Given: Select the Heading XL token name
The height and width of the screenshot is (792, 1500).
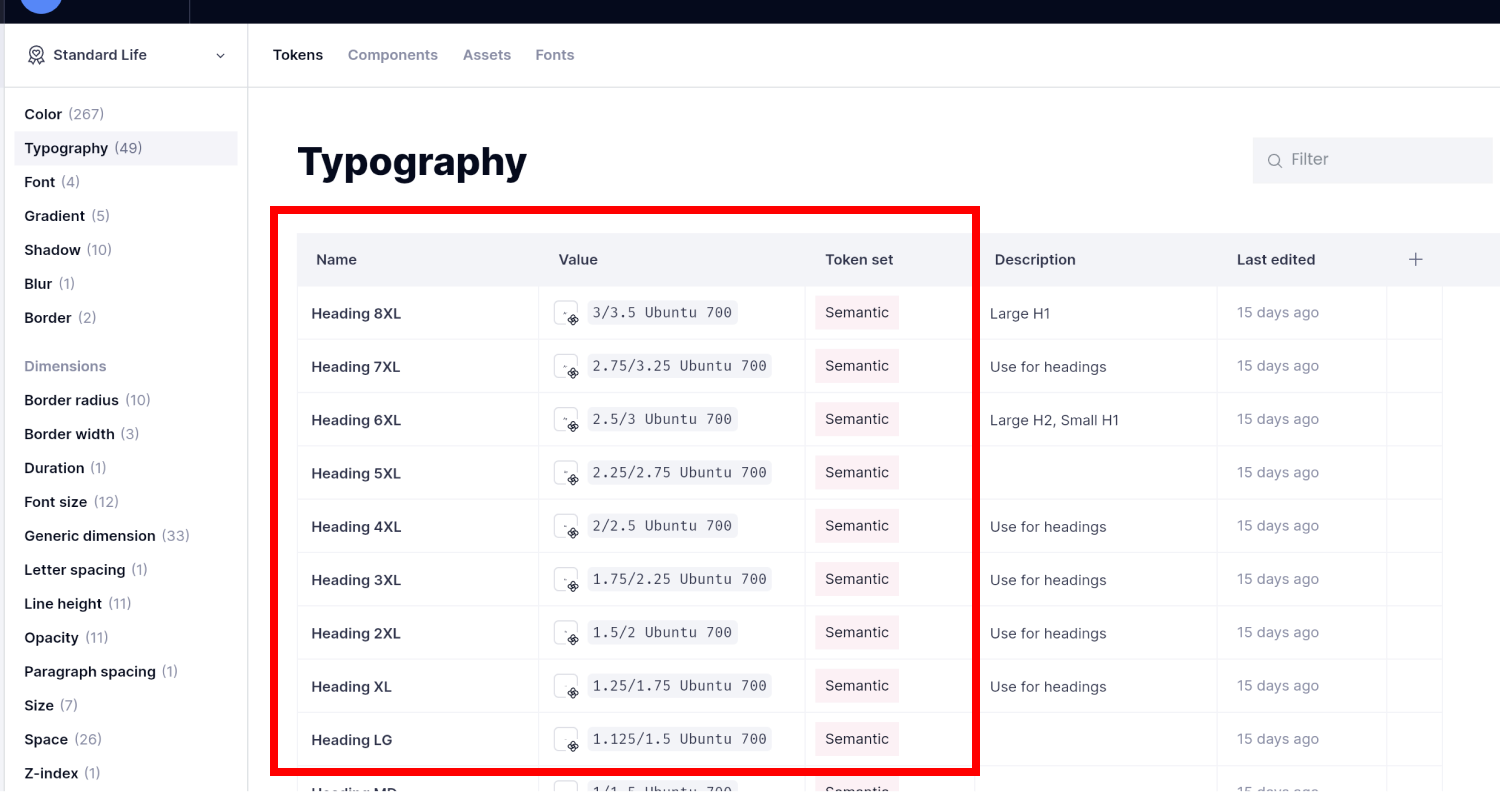Looking at the screenshot, I should [351, 687].
